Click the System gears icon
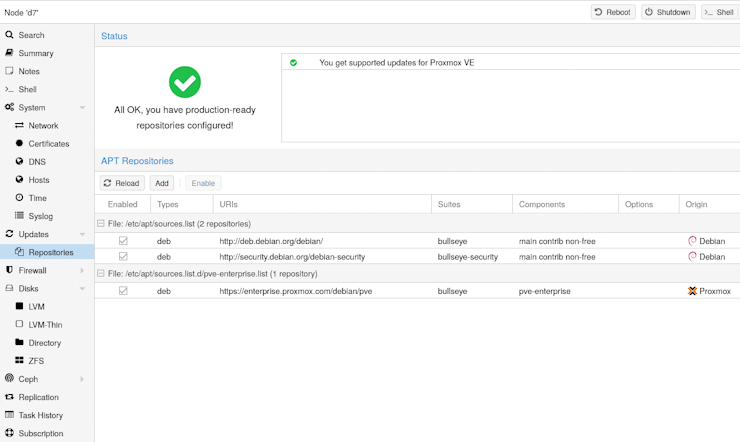 [9, 107]
